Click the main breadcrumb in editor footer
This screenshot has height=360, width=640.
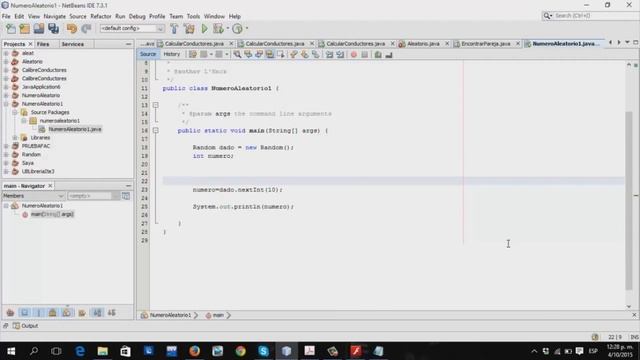click(x=218, y=315)
